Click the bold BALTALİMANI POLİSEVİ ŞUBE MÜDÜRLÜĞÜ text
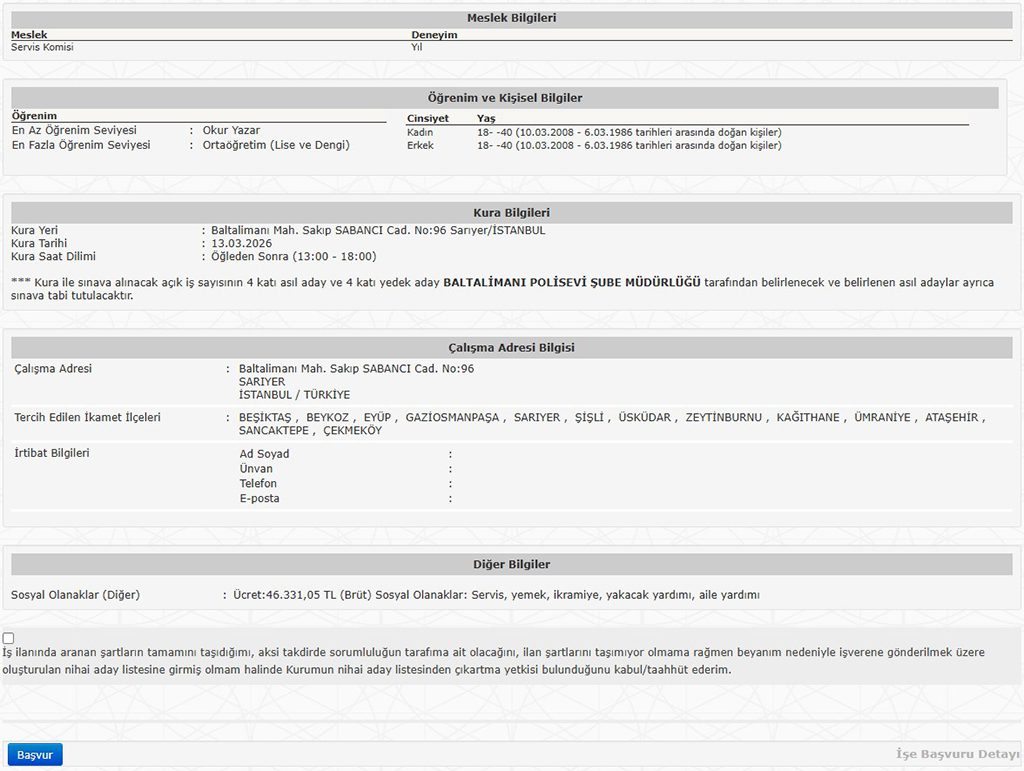This screenshot has height=771, width=1024. [572, 283]
